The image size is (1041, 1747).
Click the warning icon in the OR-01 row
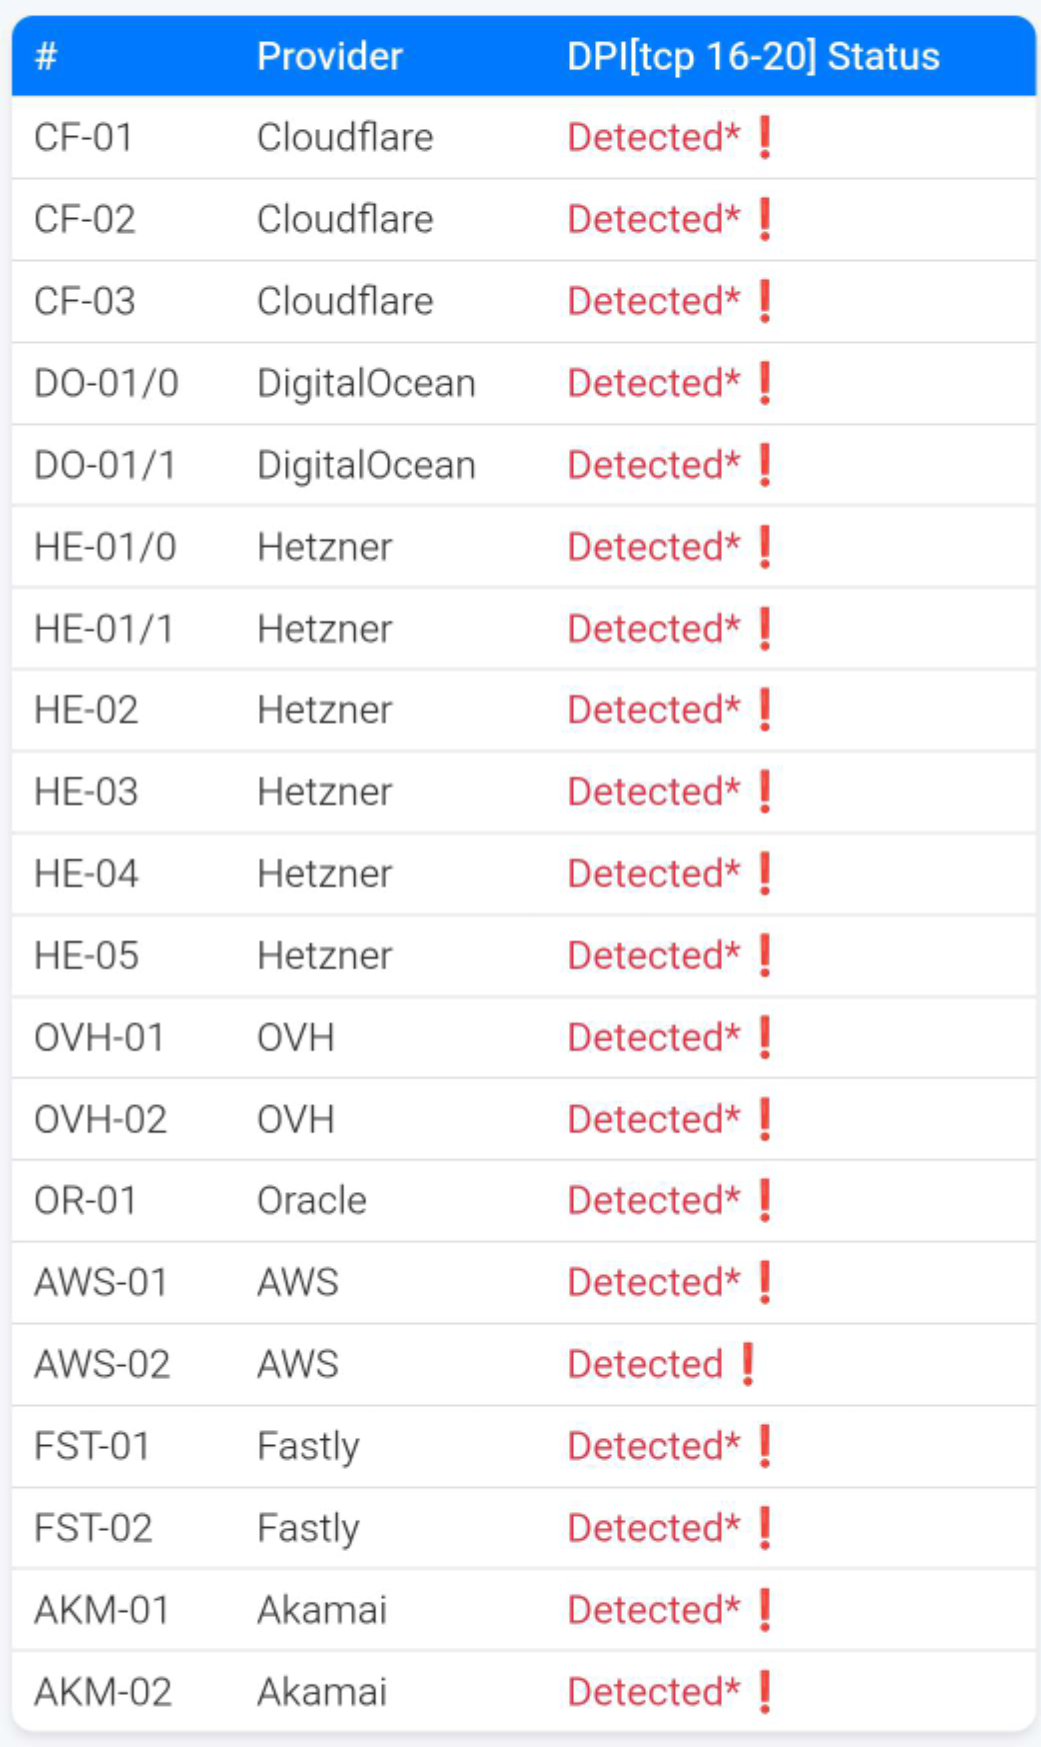[765, 1200]
